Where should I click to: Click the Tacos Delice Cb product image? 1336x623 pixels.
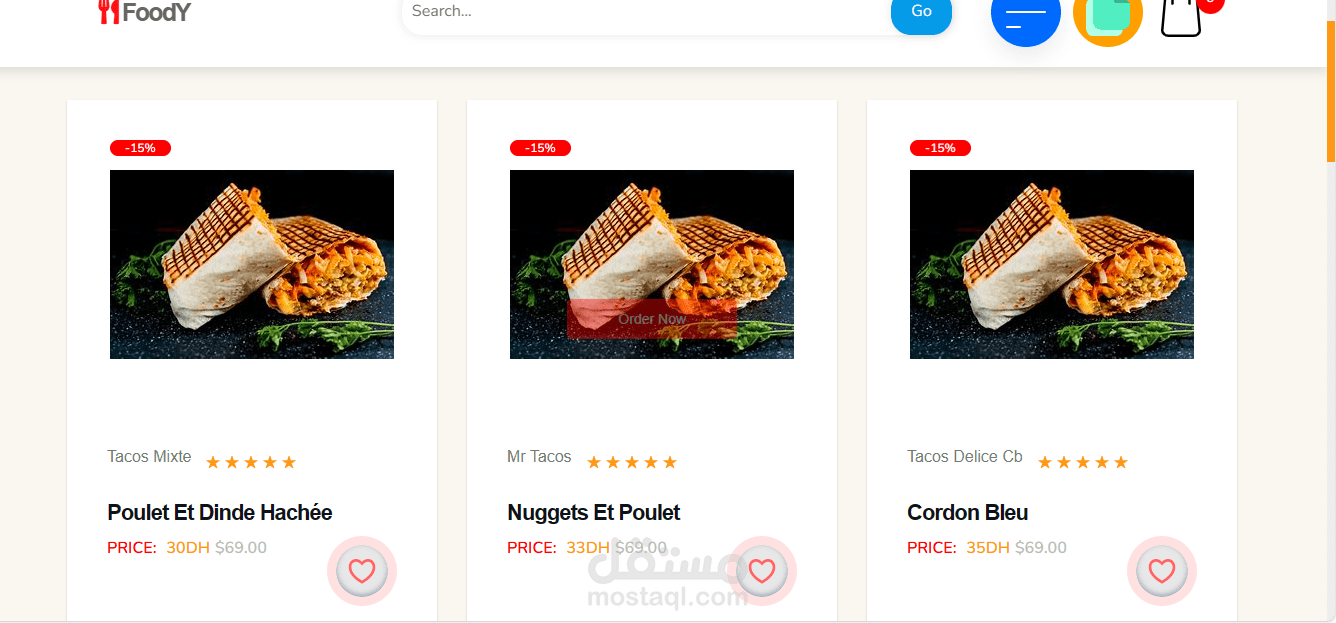click(1052, 264)
